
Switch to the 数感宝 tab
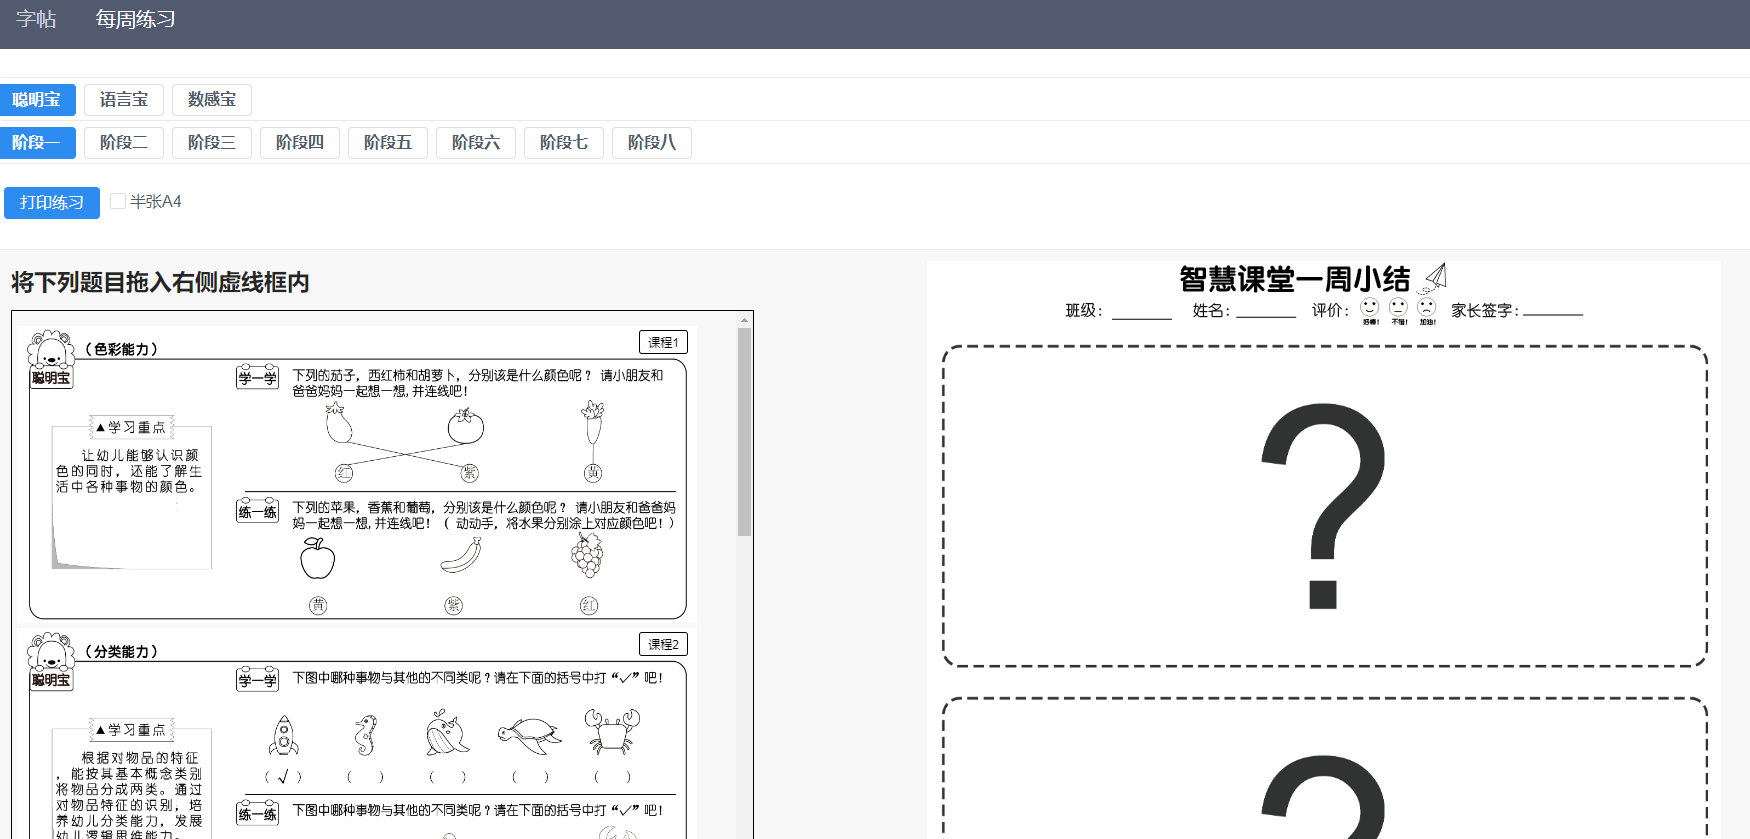pyautogui.click(x=212, y=100)
